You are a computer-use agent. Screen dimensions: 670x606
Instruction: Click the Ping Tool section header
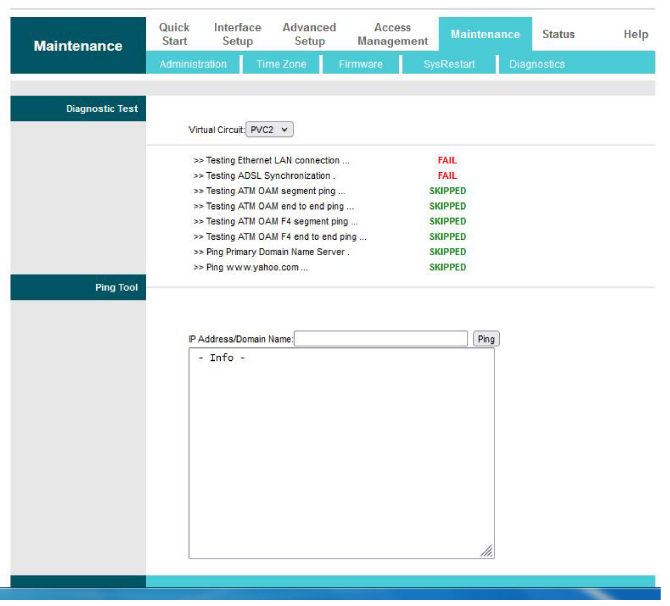tap(116, 288)
